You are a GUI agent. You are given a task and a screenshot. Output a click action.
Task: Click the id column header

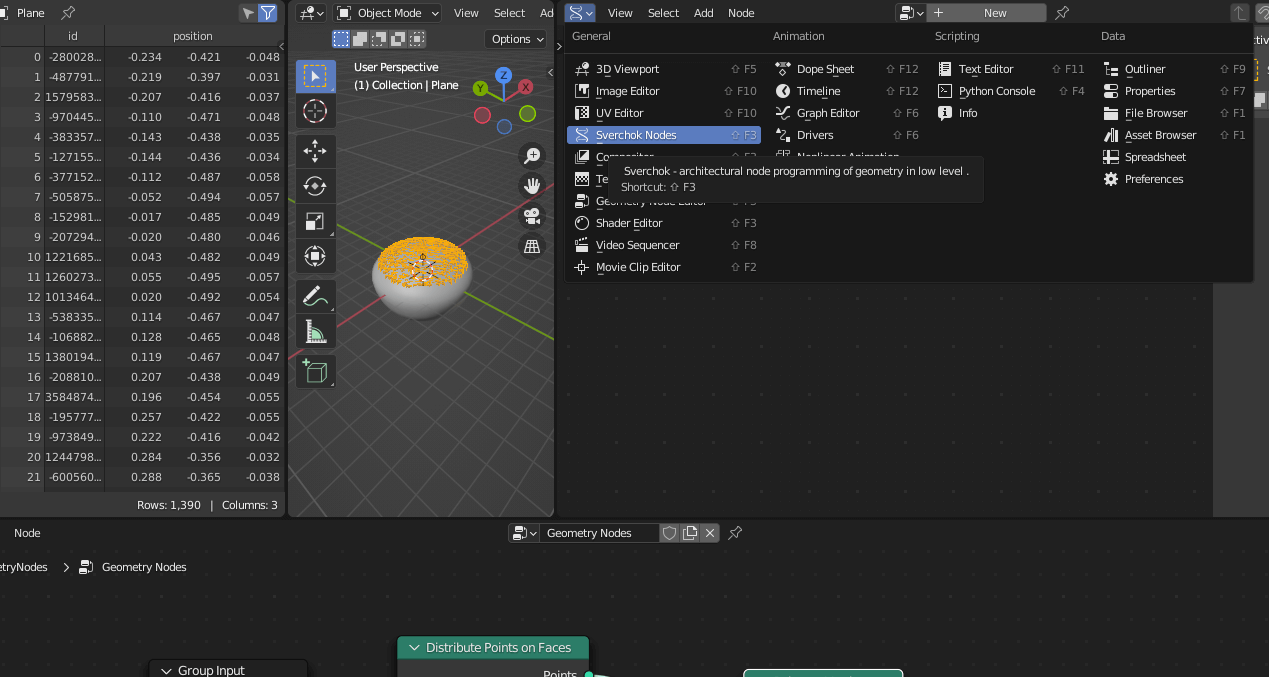pos(73,36)
